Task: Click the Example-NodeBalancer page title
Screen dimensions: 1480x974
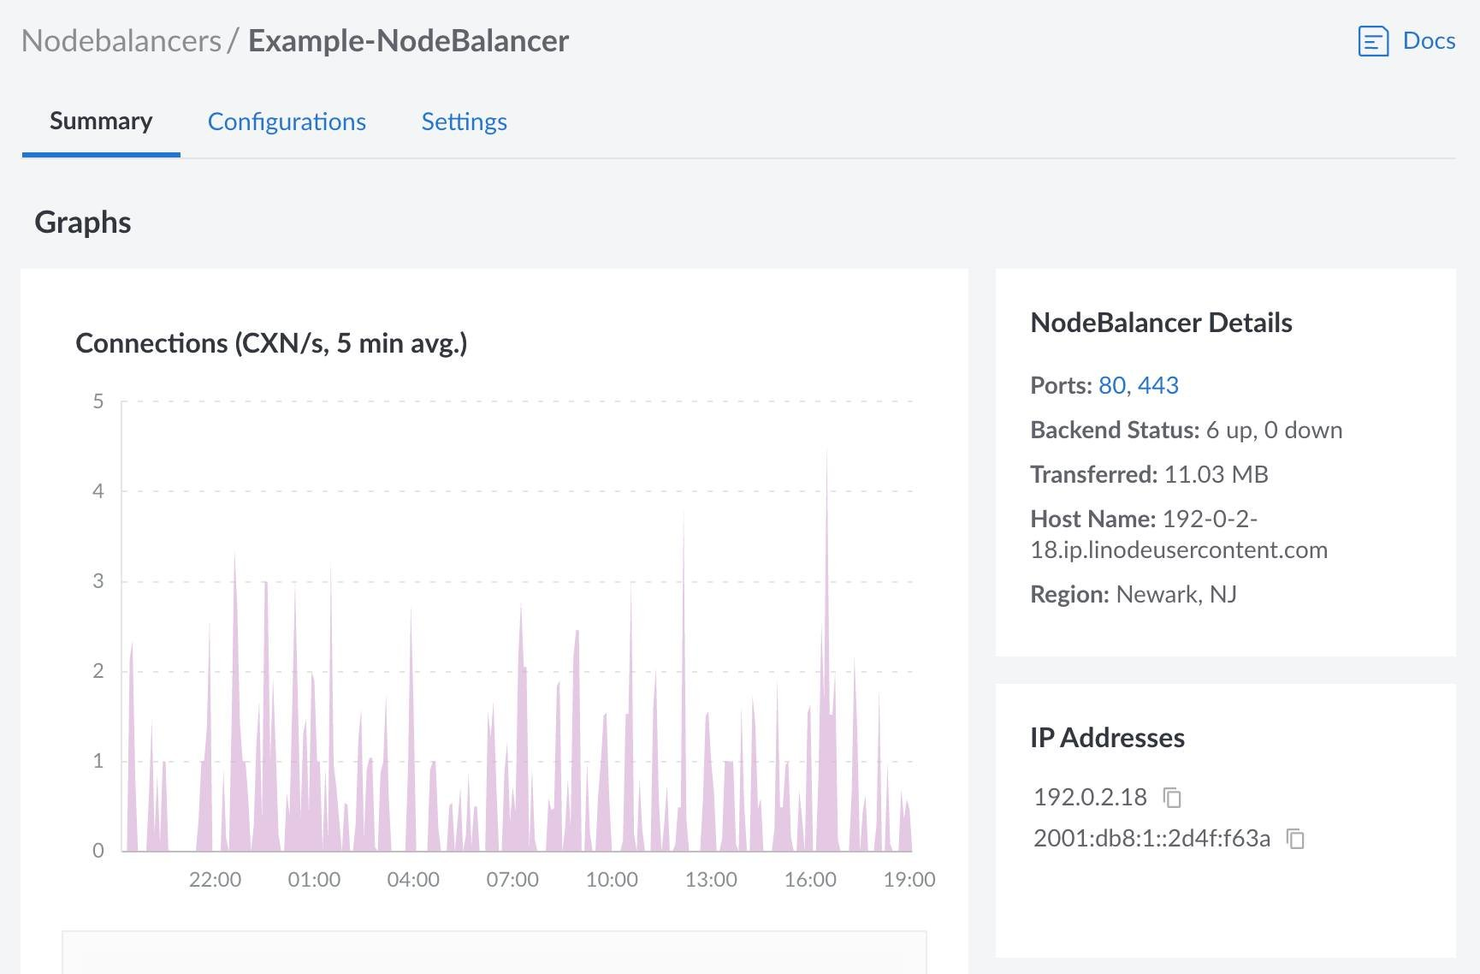Action: (x=408, y=41)
